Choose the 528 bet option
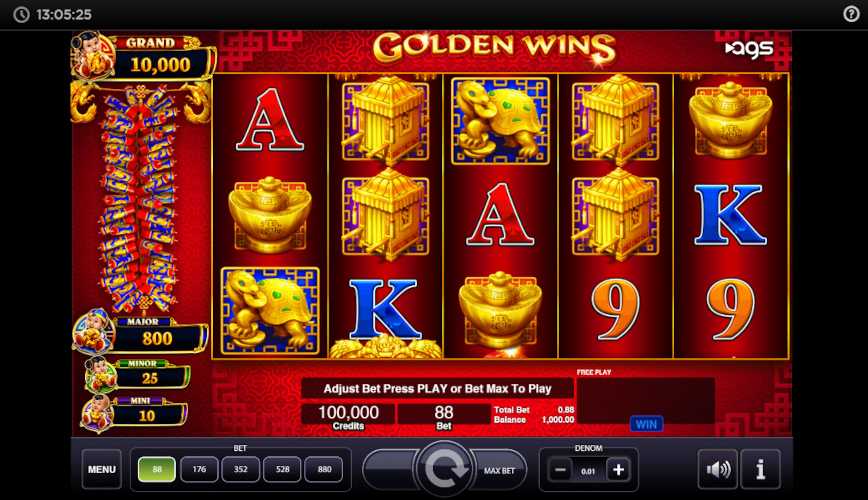 [x=282, y=470]
